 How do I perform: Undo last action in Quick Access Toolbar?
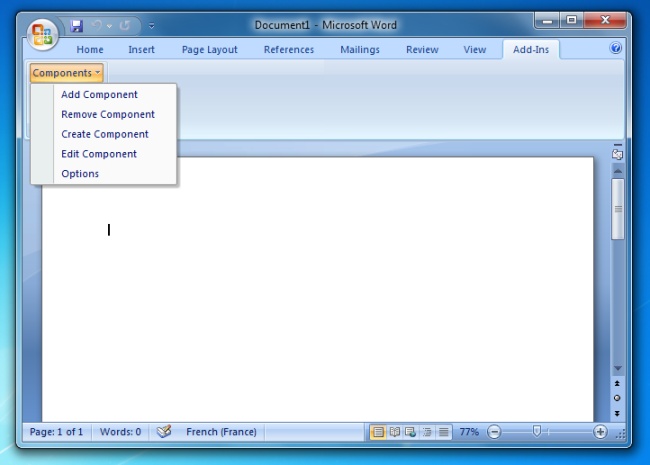coord(97,26)
